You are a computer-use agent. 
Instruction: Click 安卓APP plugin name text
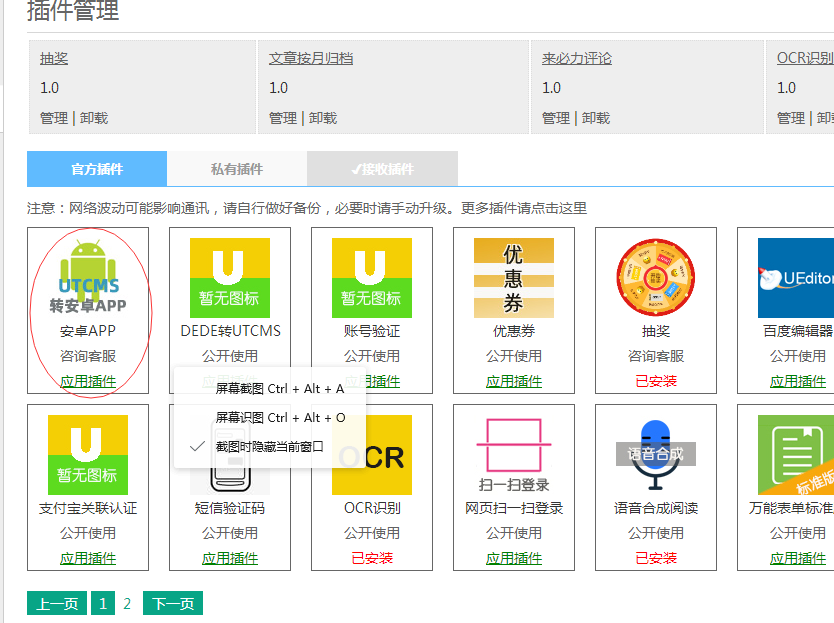click(x=88, y=331)
